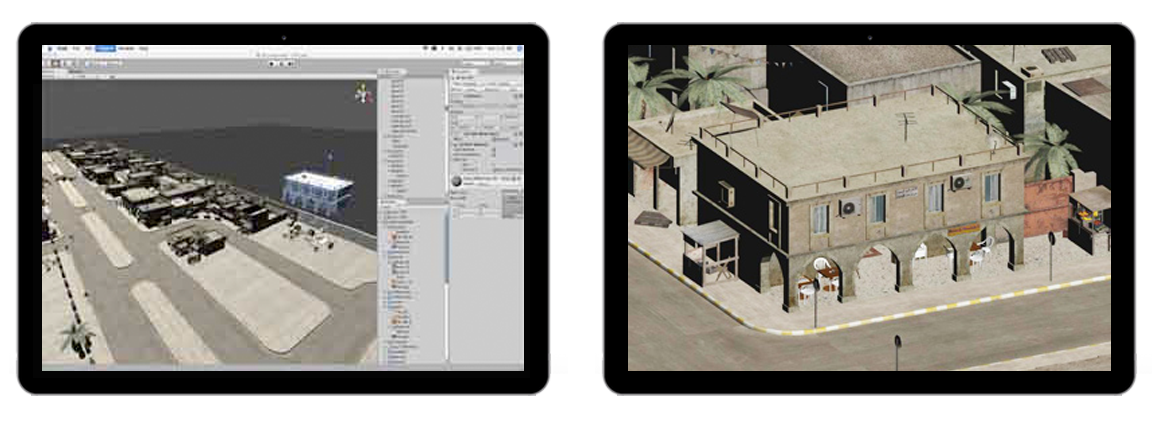Select the Move tool in the toolbar
Viewport: 1152px width, 424px height.
pyautogui.click(x=56, y=62)
